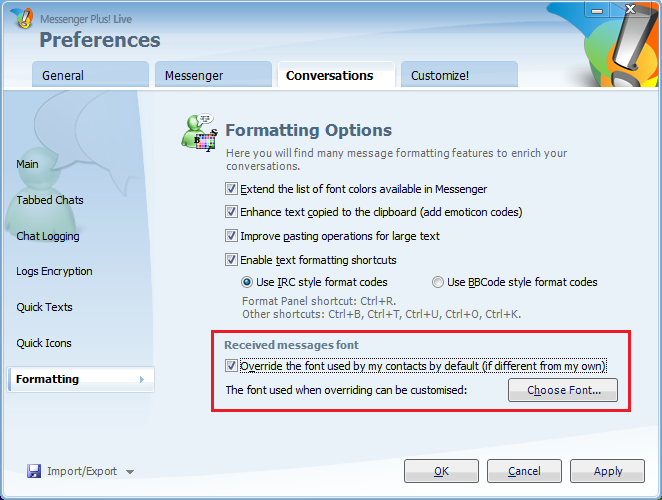Go to Logs Encryption in sidebar

(x=54, y=271)
